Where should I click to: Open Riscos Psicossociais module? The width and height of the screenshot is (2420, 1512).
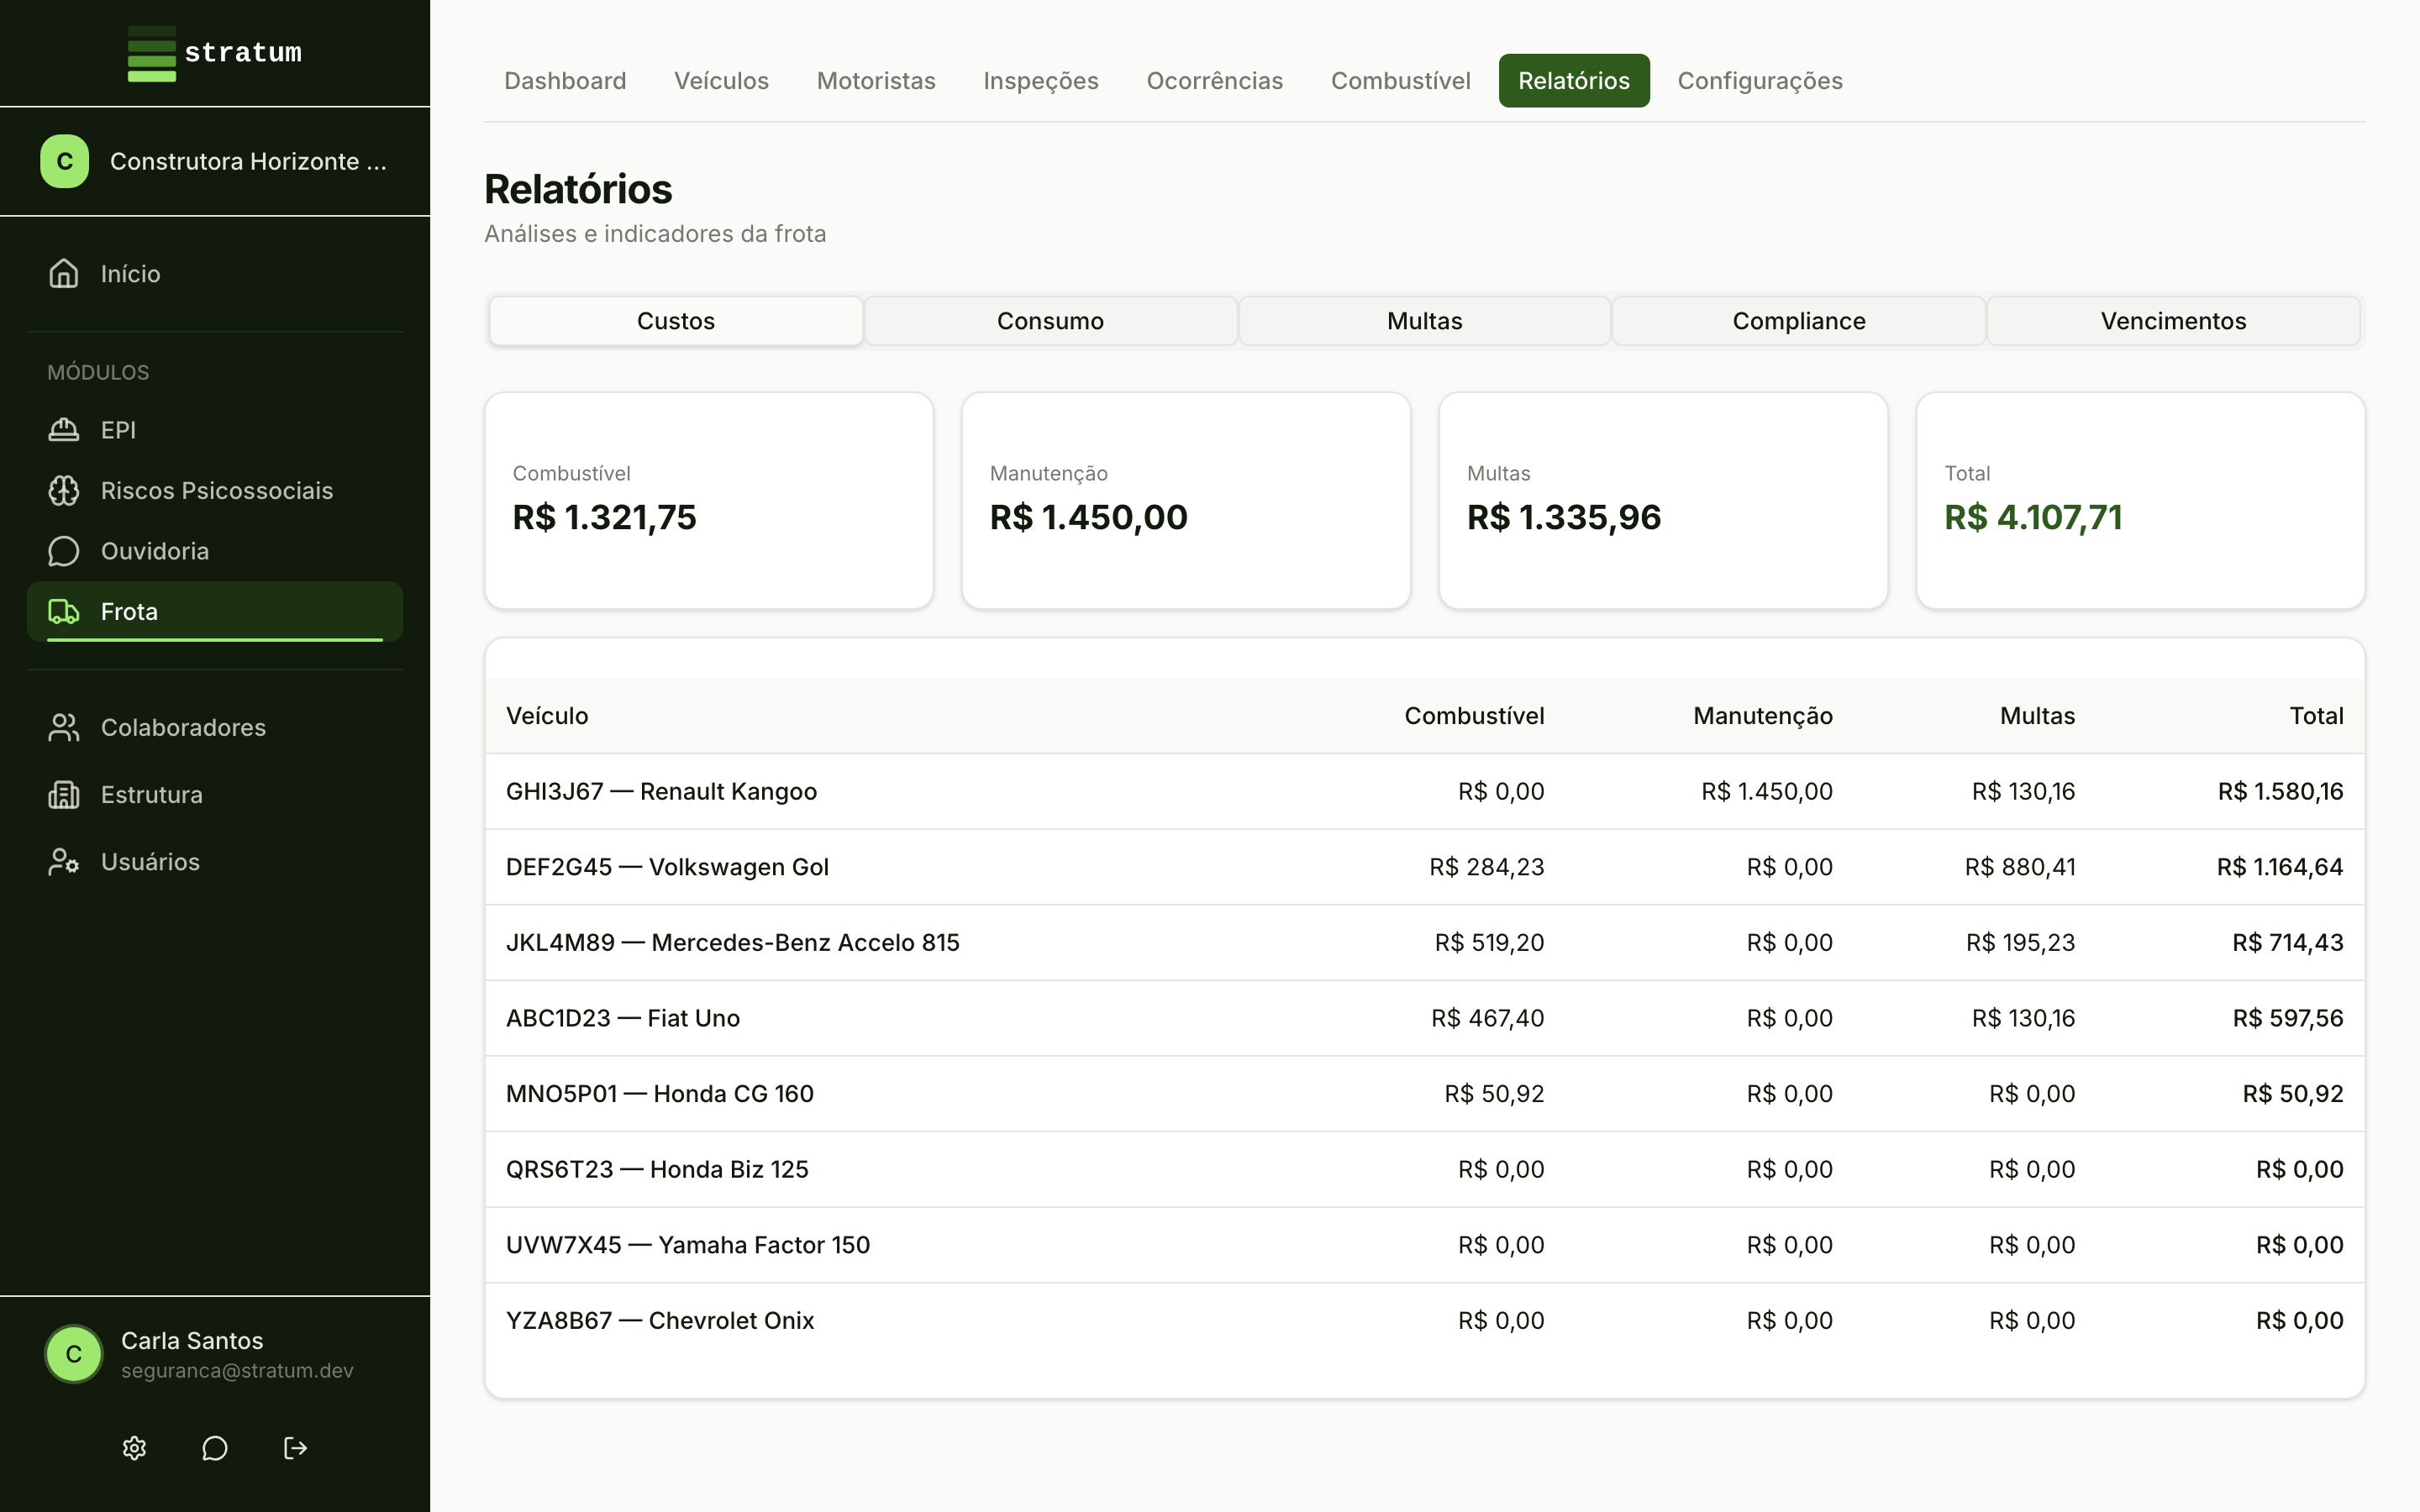click(215, 490)
